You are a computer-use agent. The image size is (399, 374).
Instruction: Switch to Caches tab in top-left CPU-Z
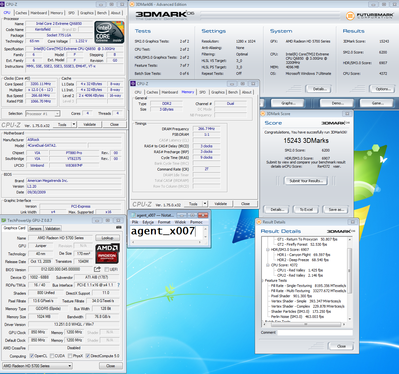coord(21,13)
